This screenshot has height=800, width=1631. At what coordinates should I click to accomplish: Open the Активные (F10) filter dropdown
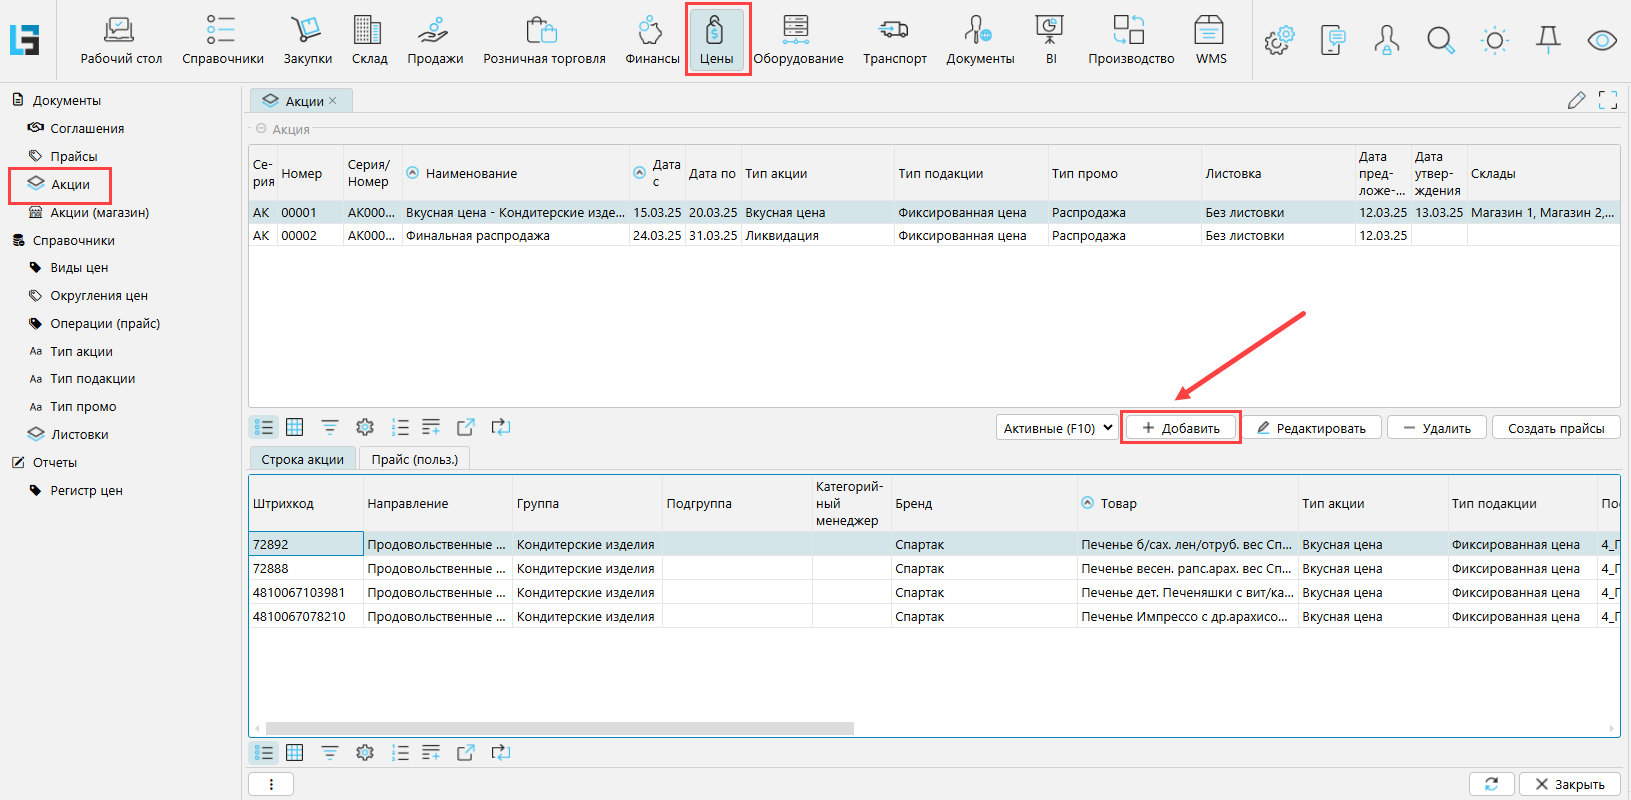(x=1057, y=428)
